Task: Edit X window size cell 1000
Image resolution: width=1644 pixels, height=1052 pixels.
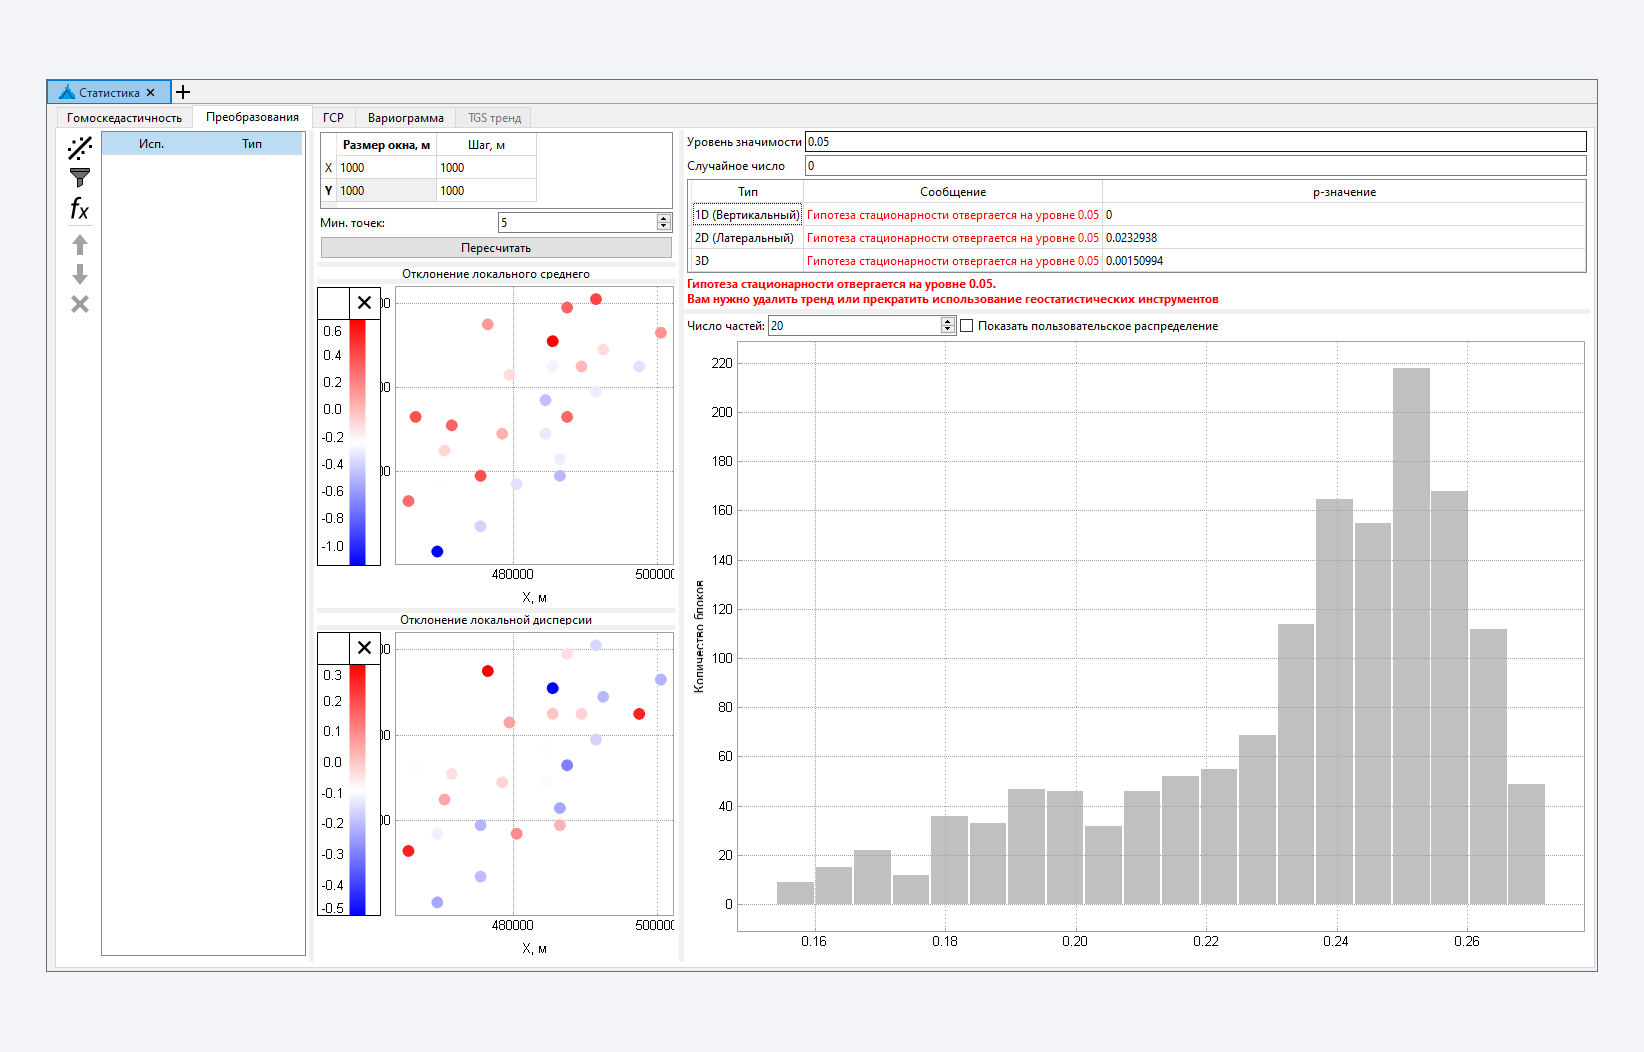Action: (387, 168)
